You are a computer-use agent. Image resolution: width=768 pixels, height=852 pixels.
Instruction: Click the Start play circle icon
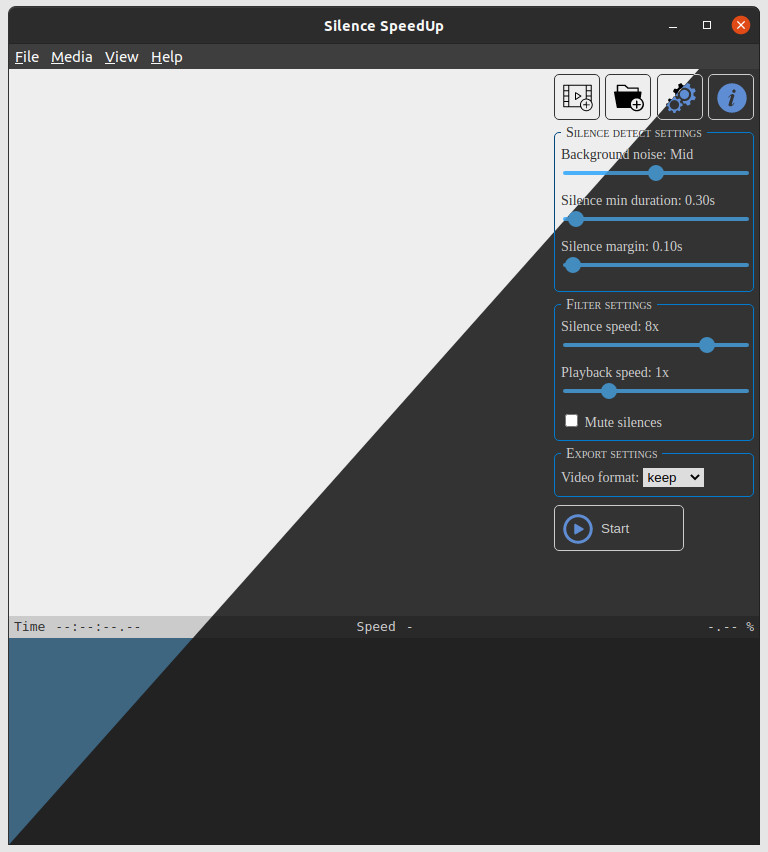pos(577,529)
